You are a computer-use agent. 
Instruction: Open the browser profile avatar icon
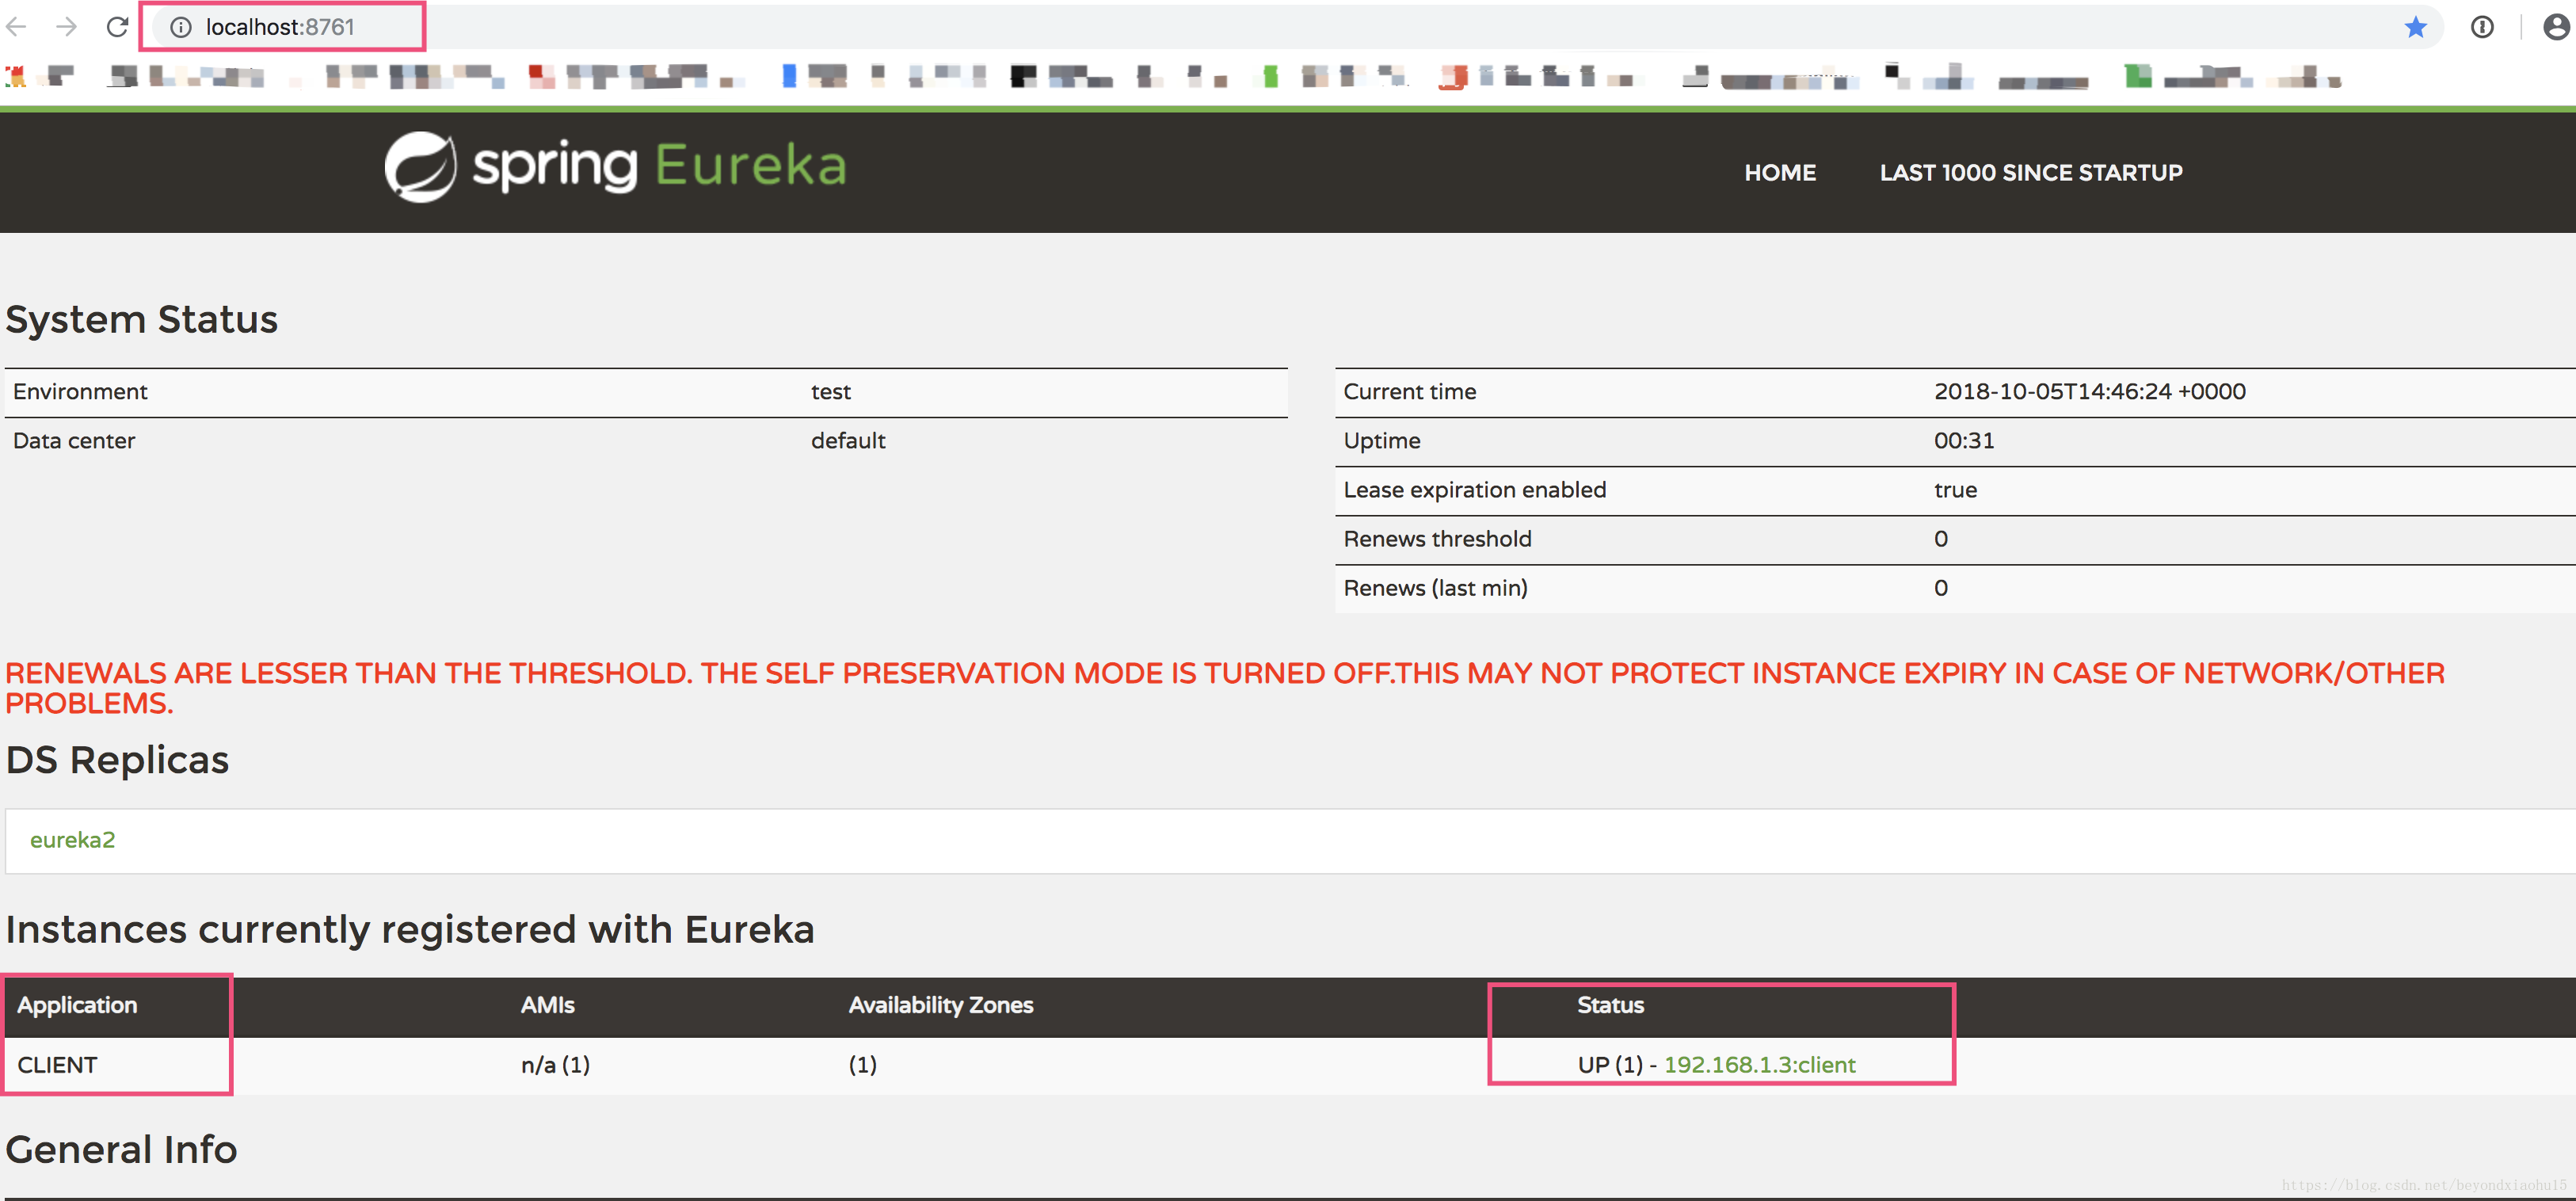2556,27
